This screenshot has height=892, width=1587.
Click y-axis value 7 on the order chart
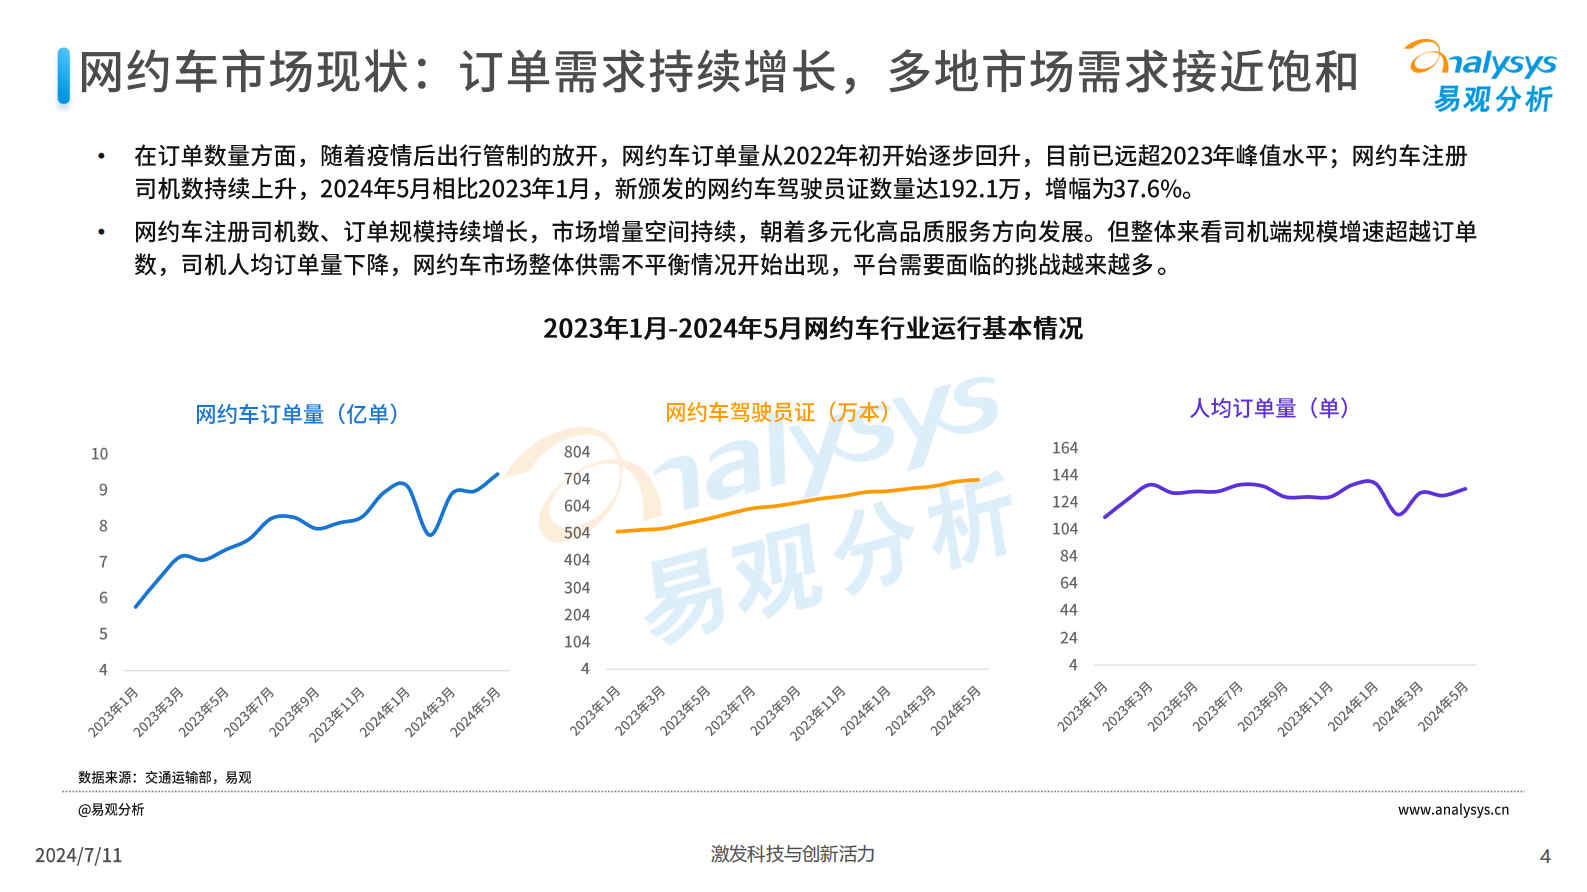(103, 562)
